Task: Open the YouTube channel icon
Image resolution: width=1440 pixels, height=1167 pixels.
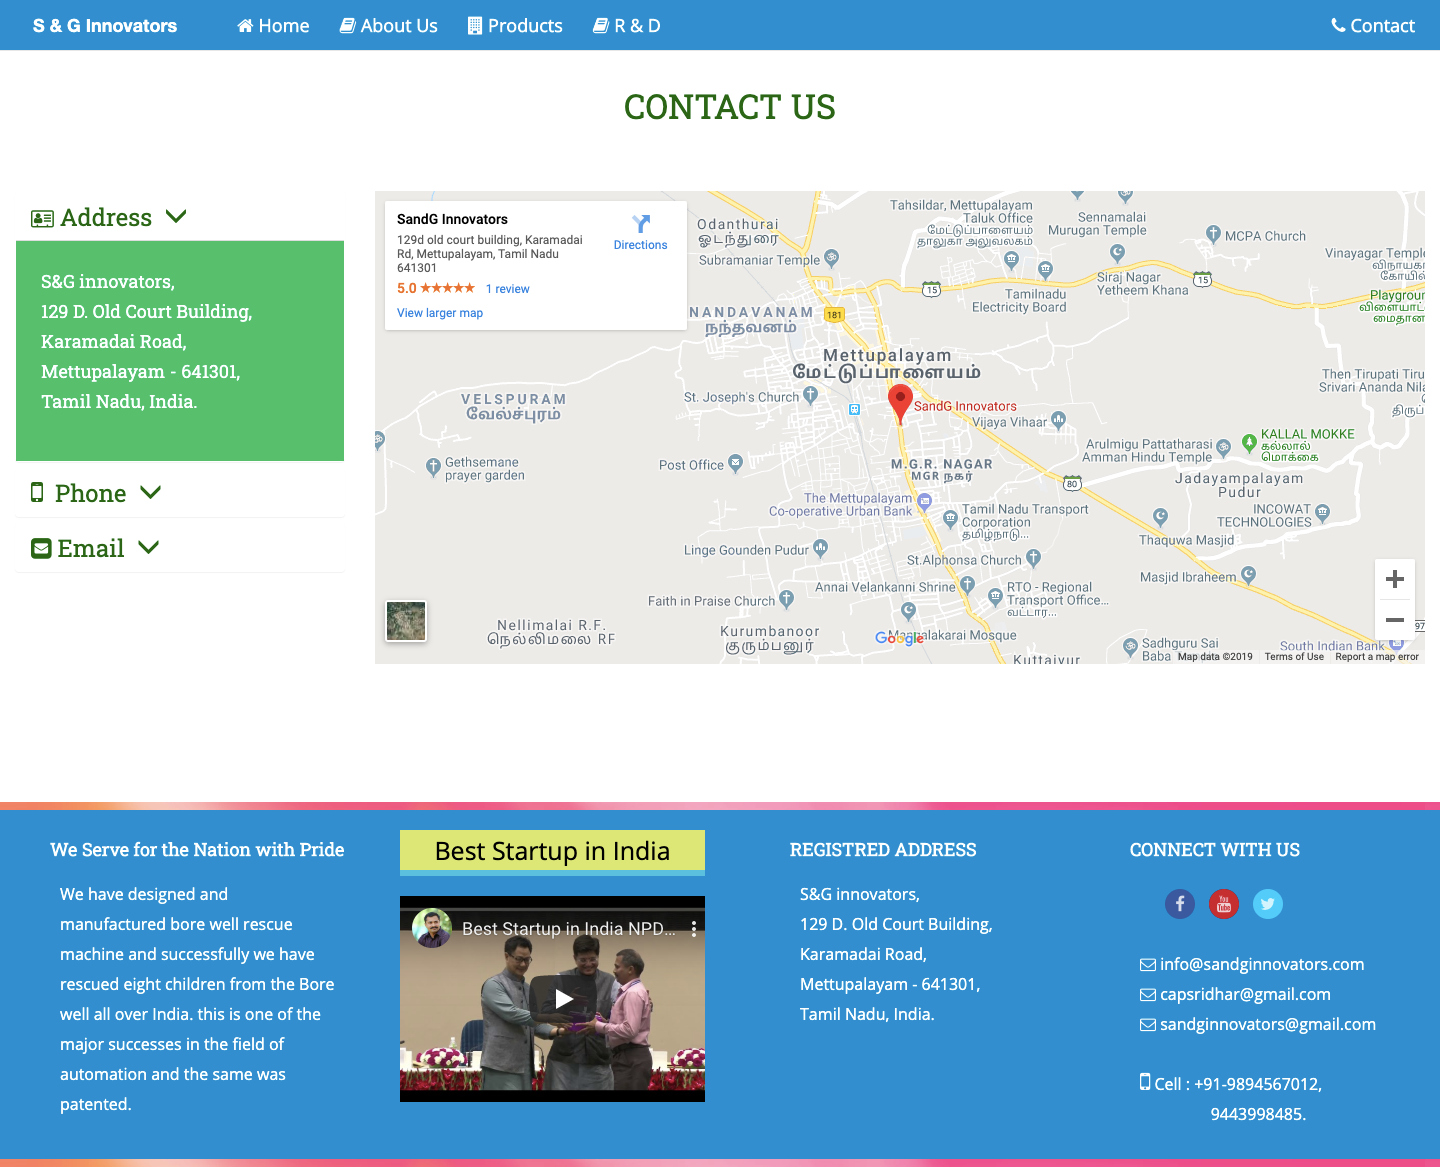Action: pyautogui.click(x=1224, y=904)
